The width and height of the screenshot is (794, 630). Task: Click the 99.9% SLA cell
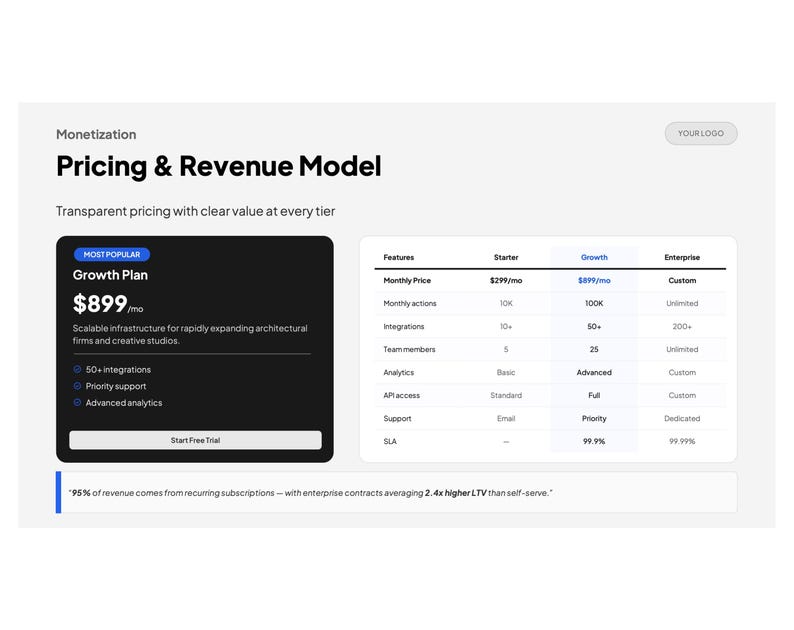pos(594,442)
